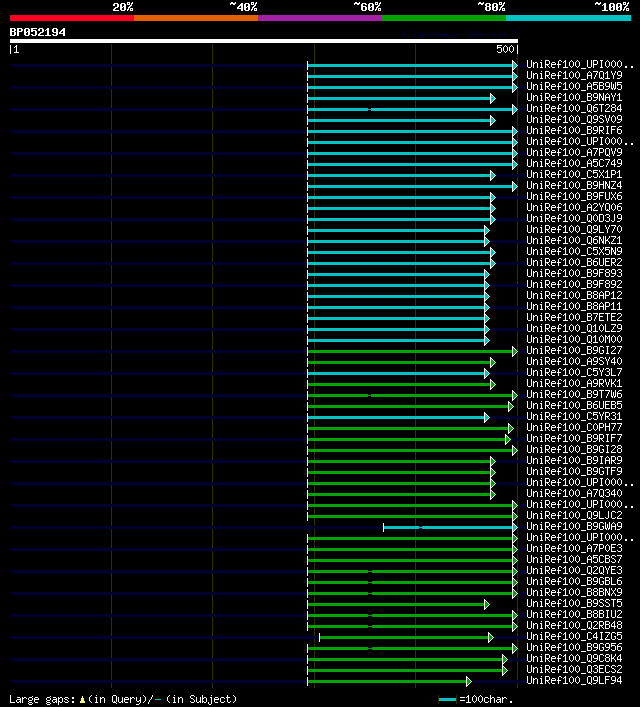Select the UniRef100_A7Q340 label

[574, 493]
